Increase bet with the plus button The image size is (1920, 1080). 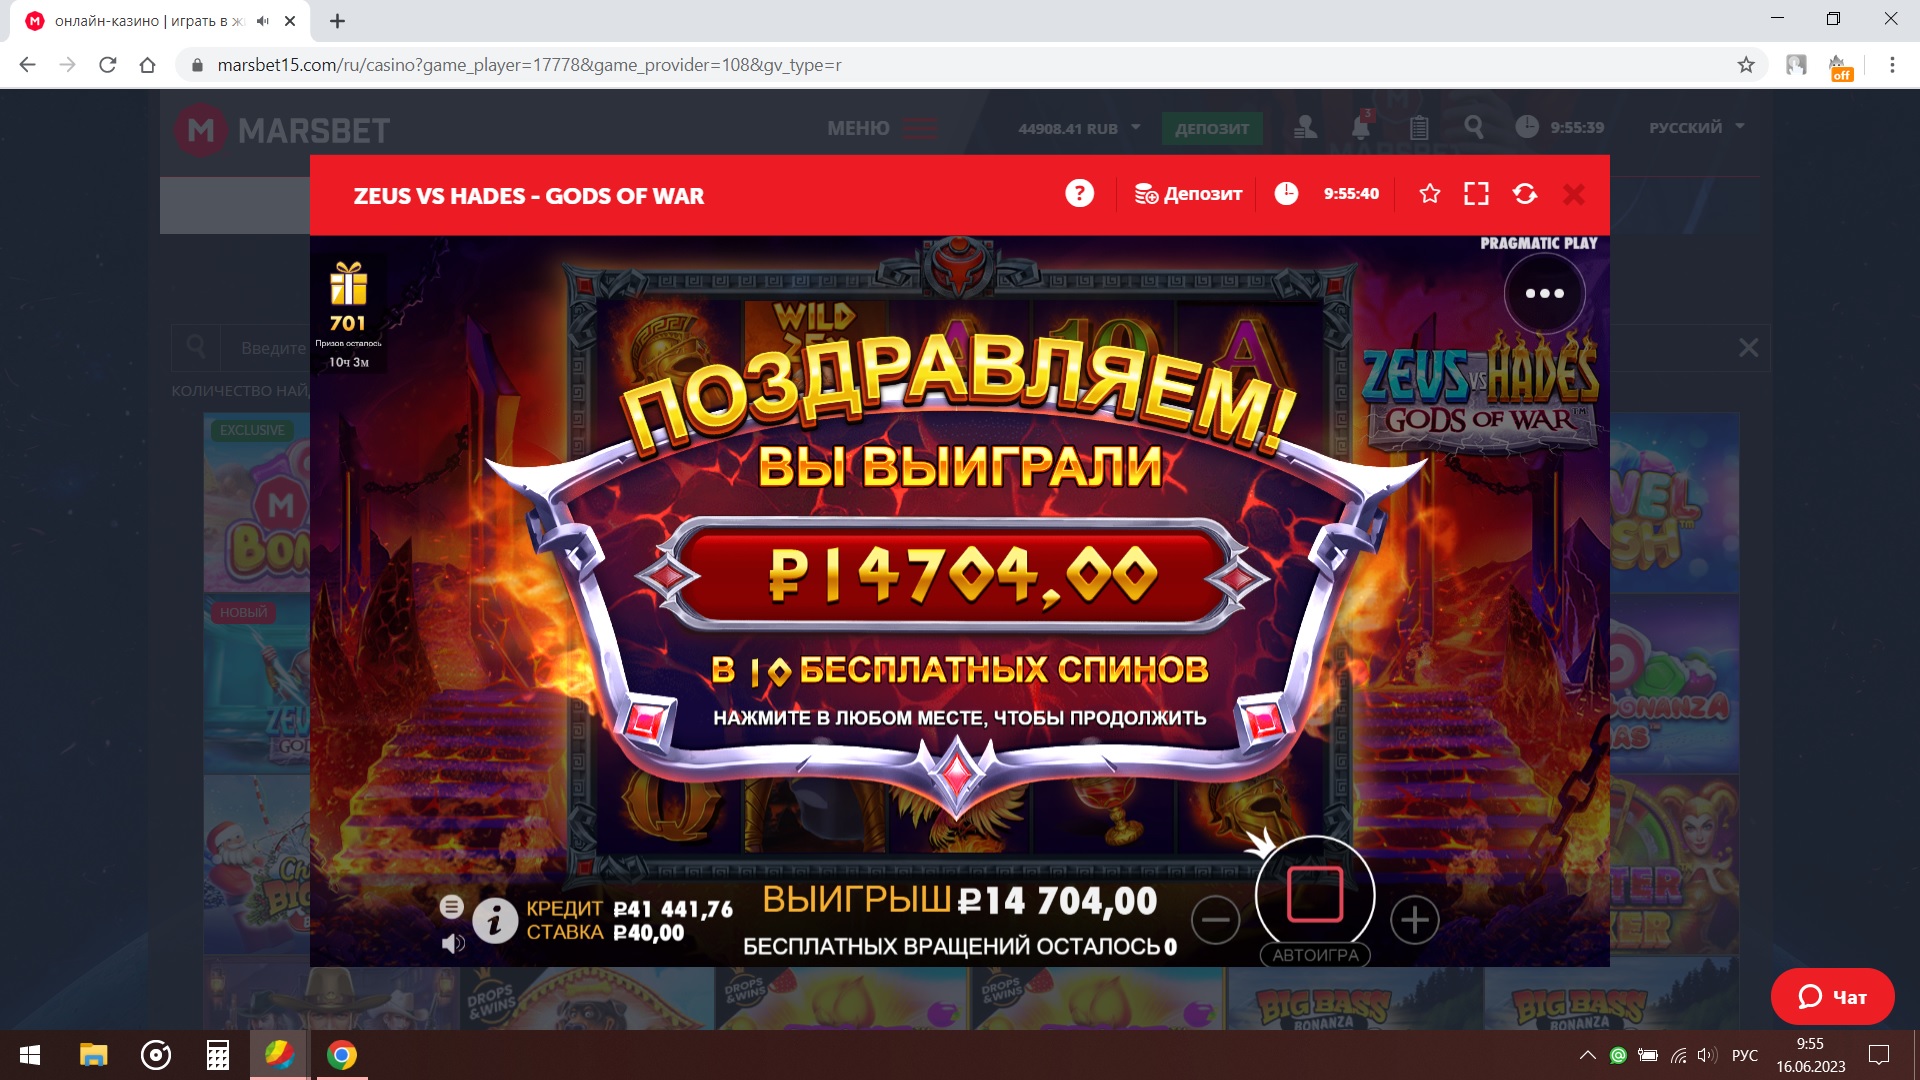point(1415,920)
